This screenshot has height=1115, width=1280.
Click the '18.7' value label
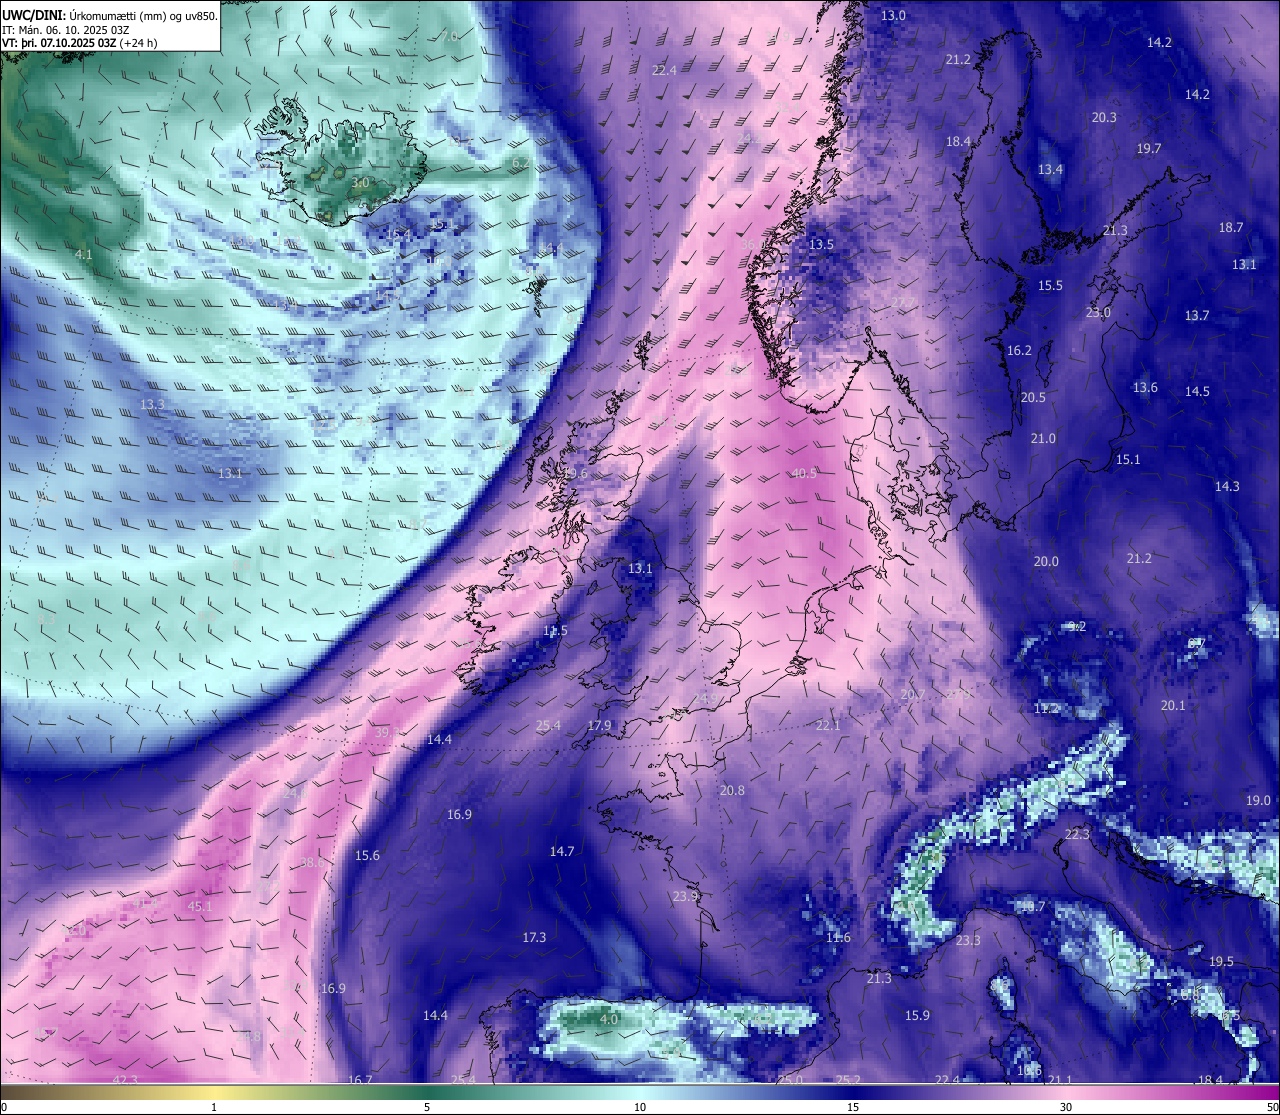point(1231,227)
